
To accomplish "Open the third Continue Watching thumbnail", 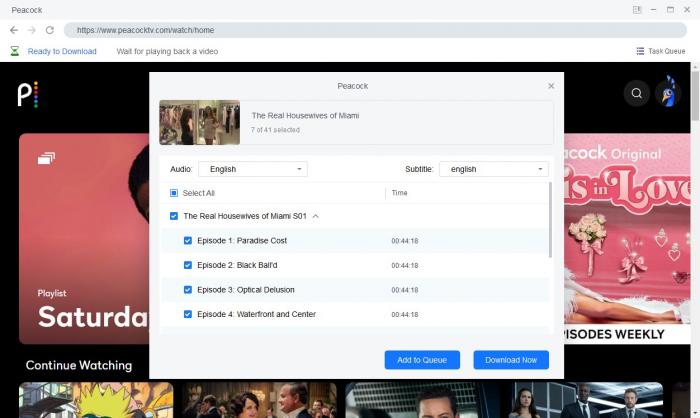I will pos(422,400).
